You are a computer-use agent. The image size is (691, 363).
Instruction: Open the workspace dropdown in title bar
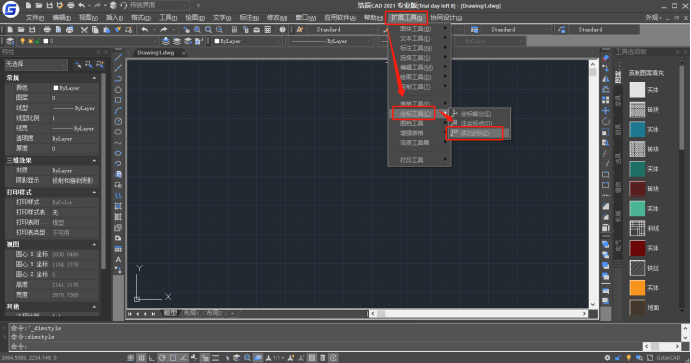pyautogui.click(x=159, y=5)
